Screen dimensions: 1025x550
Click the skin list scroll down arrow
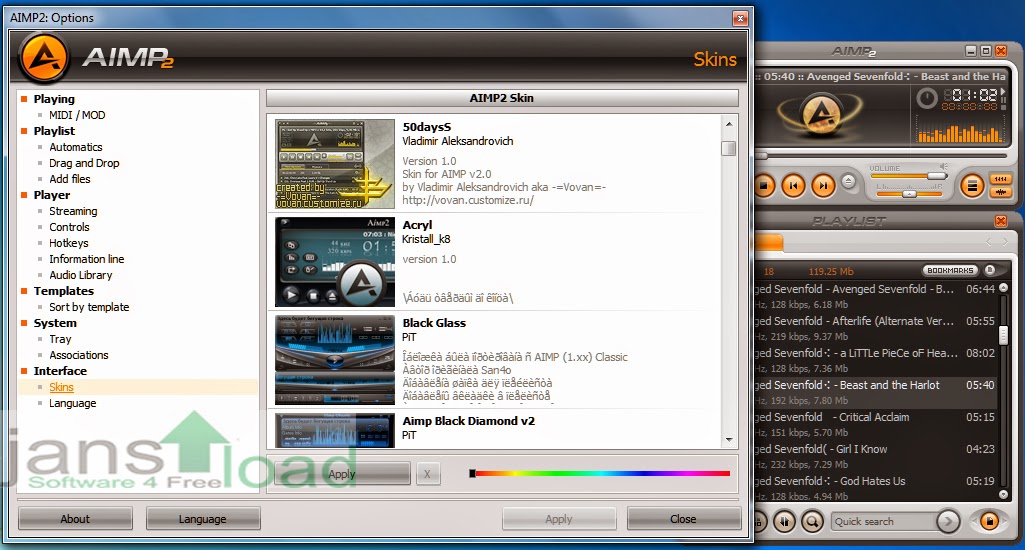(729, 440)
